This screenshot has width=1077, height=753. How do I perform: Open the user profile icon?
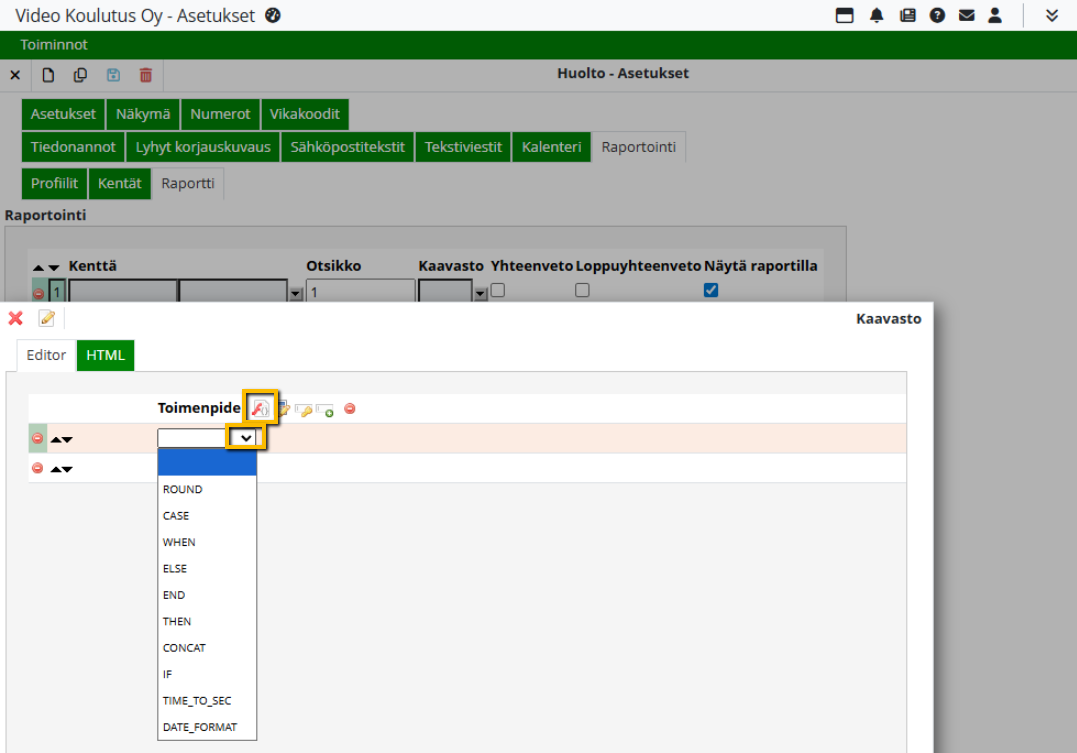point(995,15)
